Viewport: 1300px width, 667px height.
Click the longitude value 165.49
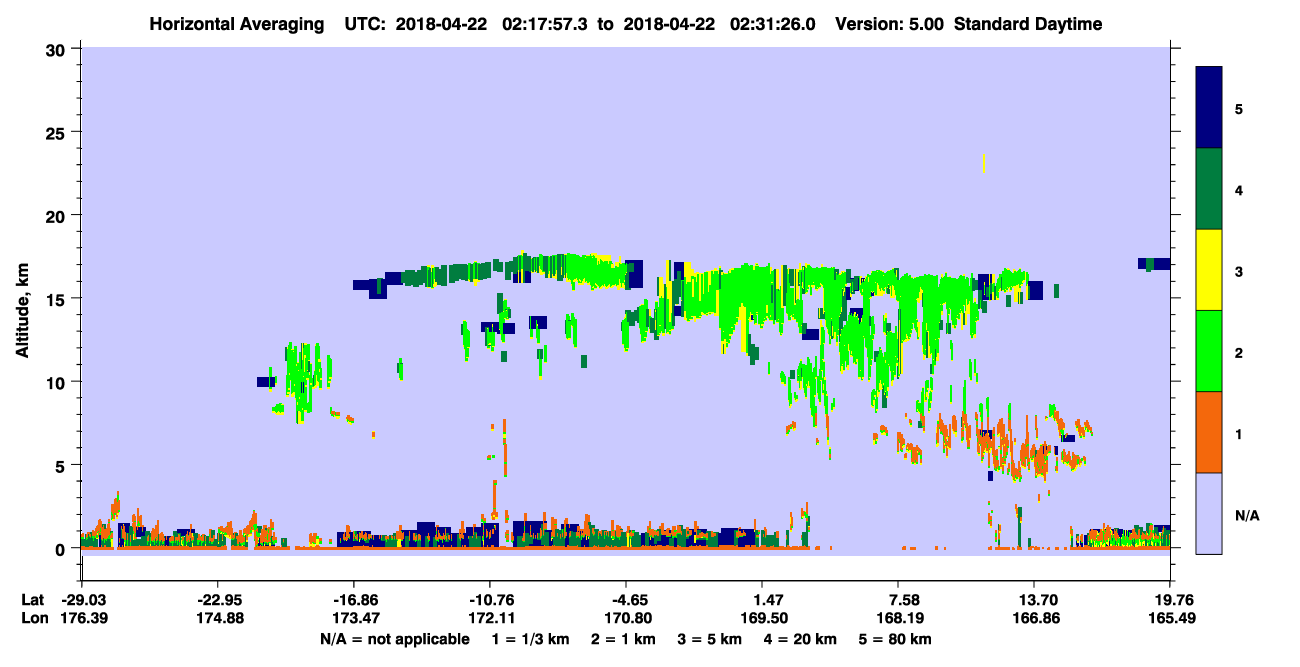(x=1170, y=618)
